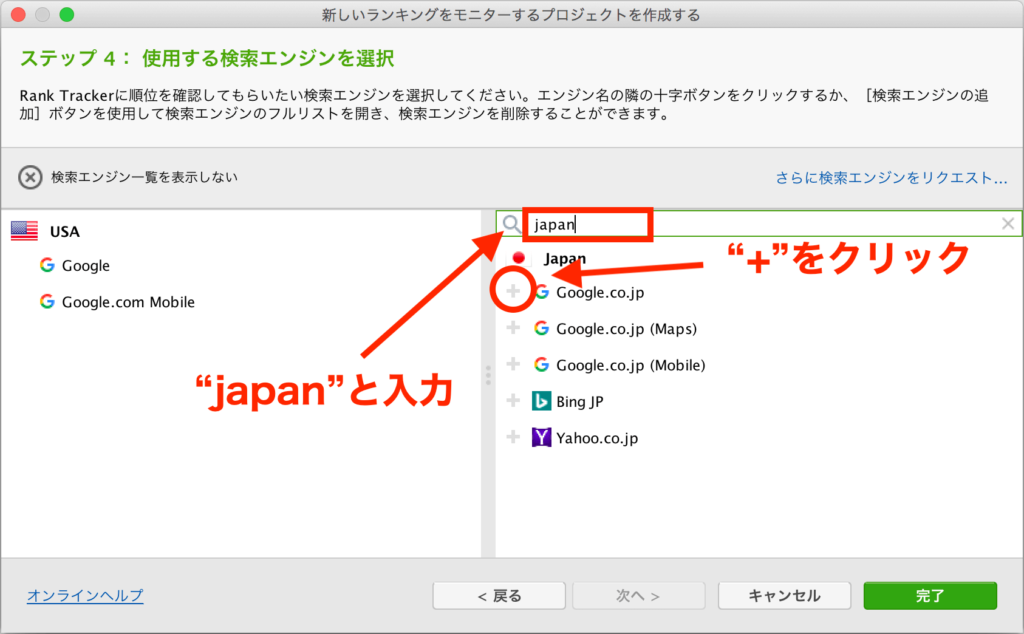The height and width of the screenshot is (634, 1024).
Task: Click the green 完了 finish button
Action: [930, 595]
